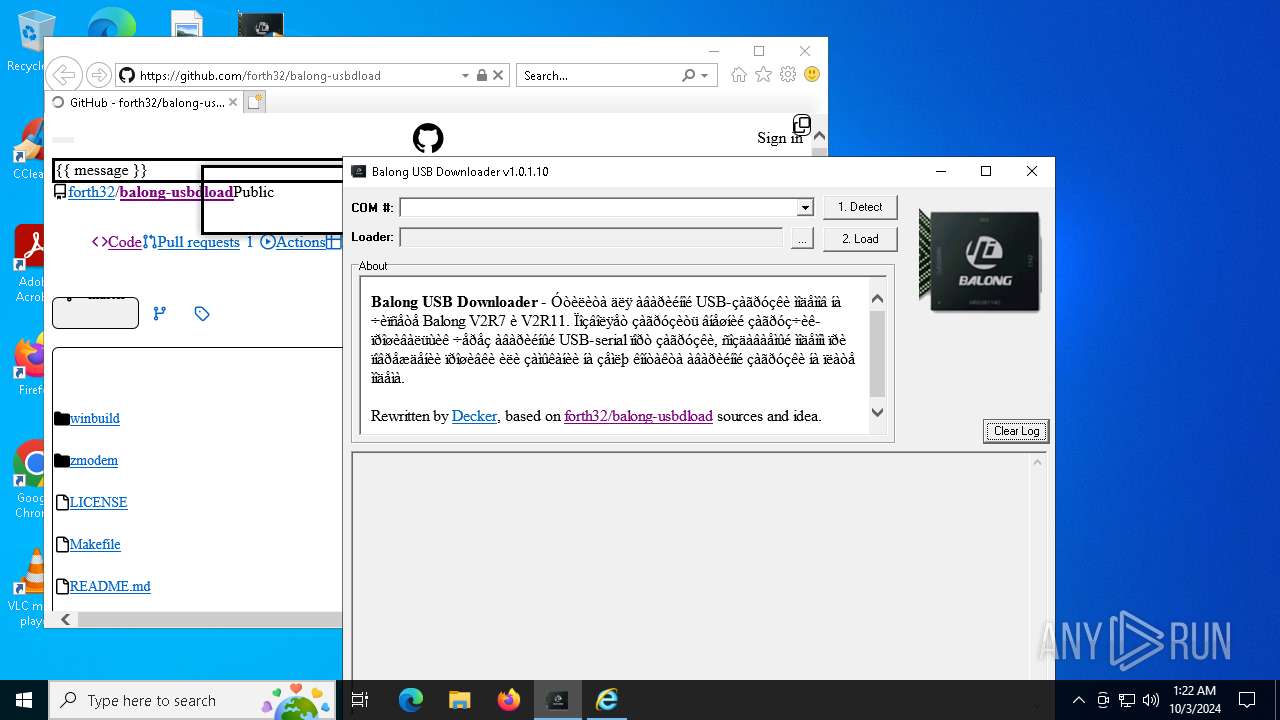Click the branches icon on GitHub page

[x=159, y=313]
